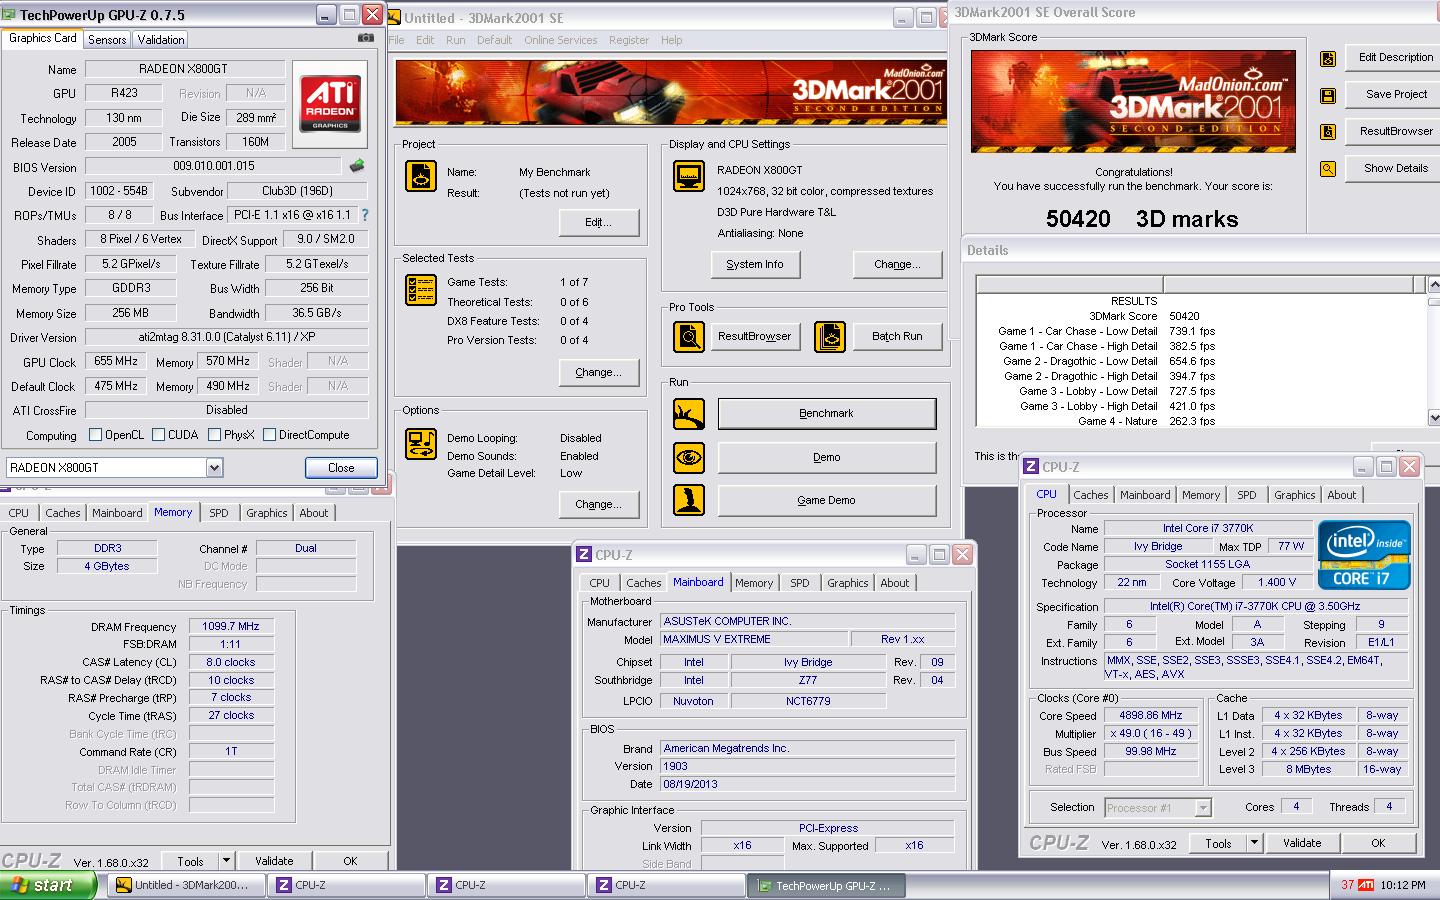The width and height of the screenshot is (1440, 900).
Task: Enable the OpenCL checkbox
Action: point(96,435)
